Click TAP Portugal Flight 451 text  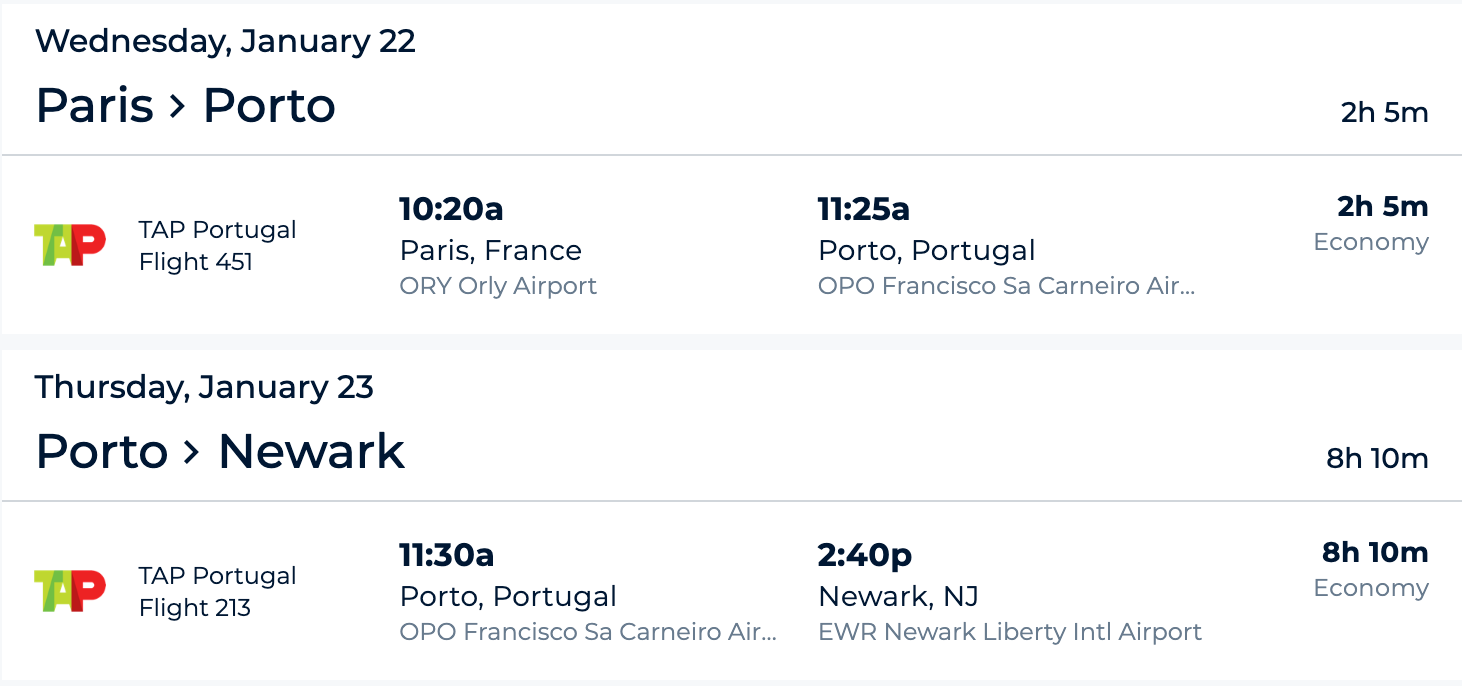click(217, 245)
